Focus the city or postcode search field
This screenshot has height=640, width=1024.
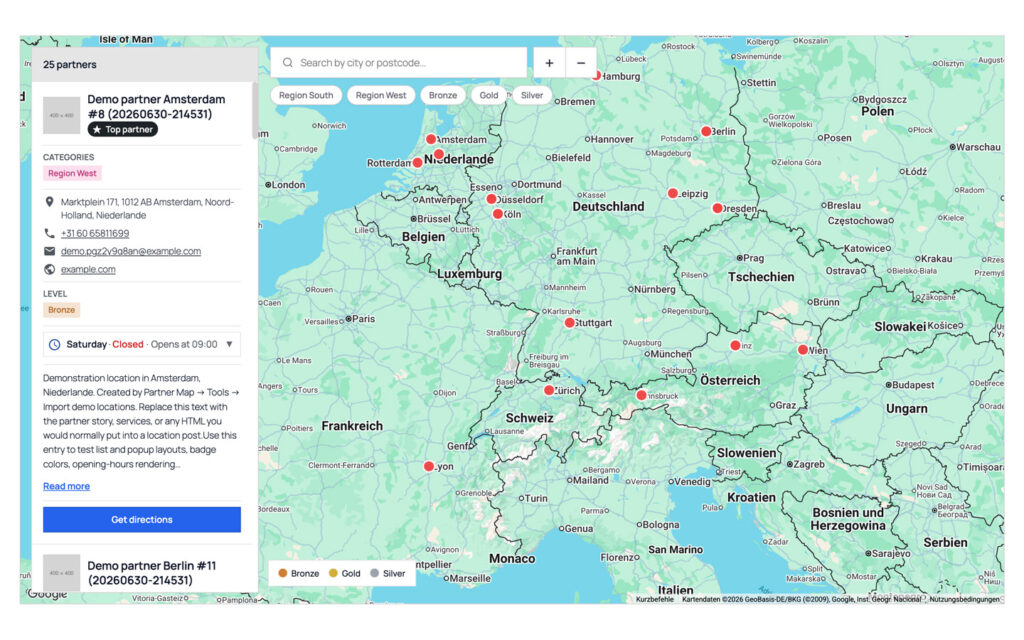pos(398,63)
